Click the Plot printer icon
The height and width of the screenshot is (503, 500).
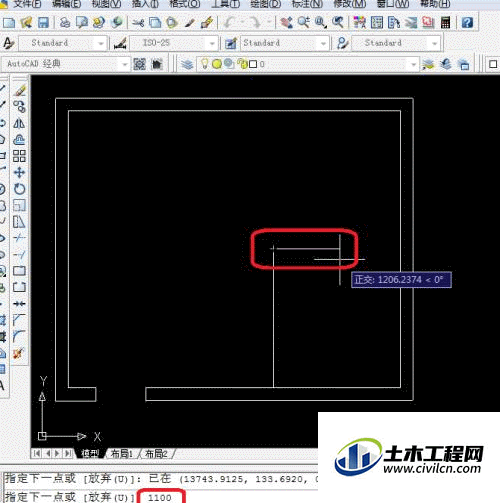[x=65, y=23]
